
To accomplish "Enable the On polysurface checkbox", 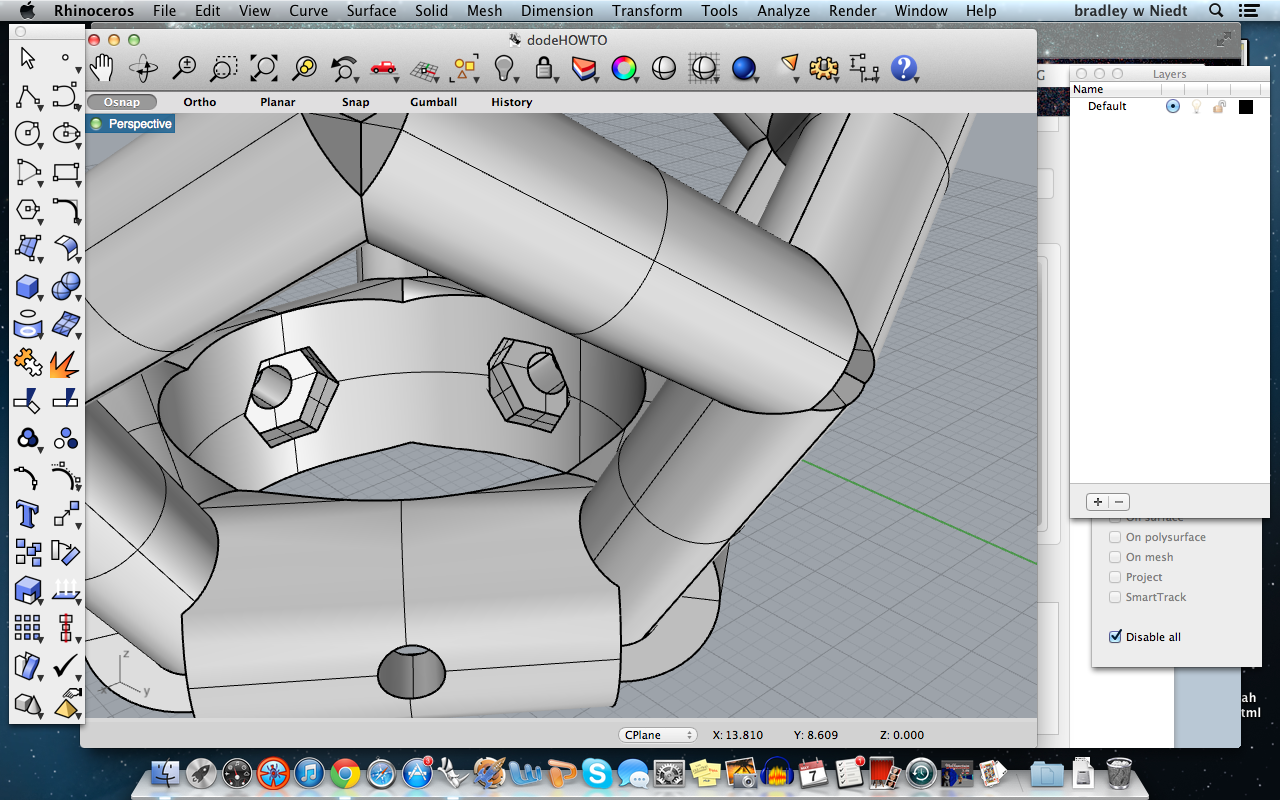I will pyautogui.click(x=1116, y=537).
